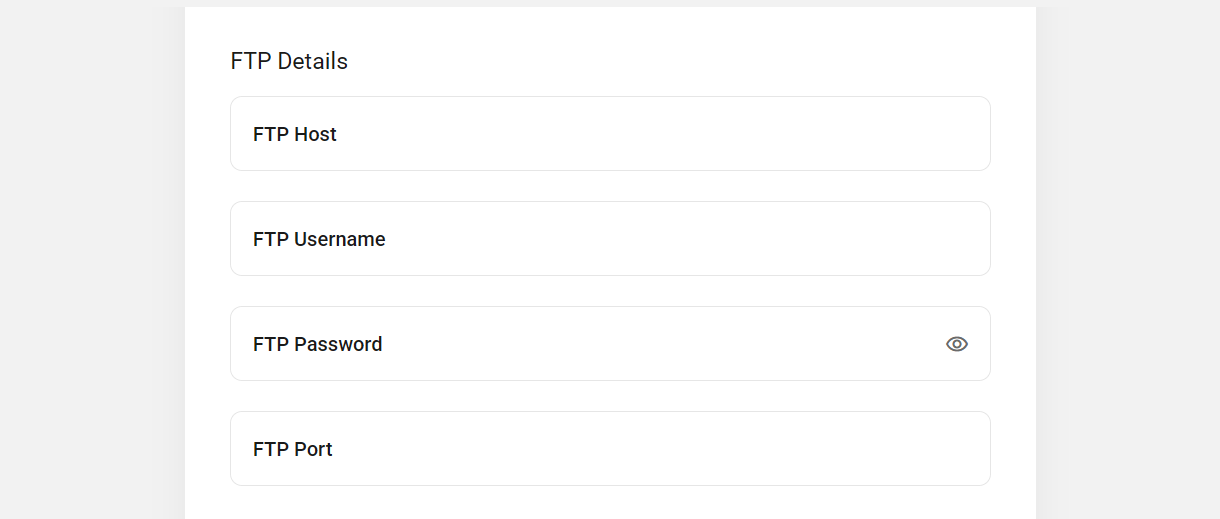Activate the FTP Password input field
The height and width of the screenshot is (519, 1220).
[610, 344]
